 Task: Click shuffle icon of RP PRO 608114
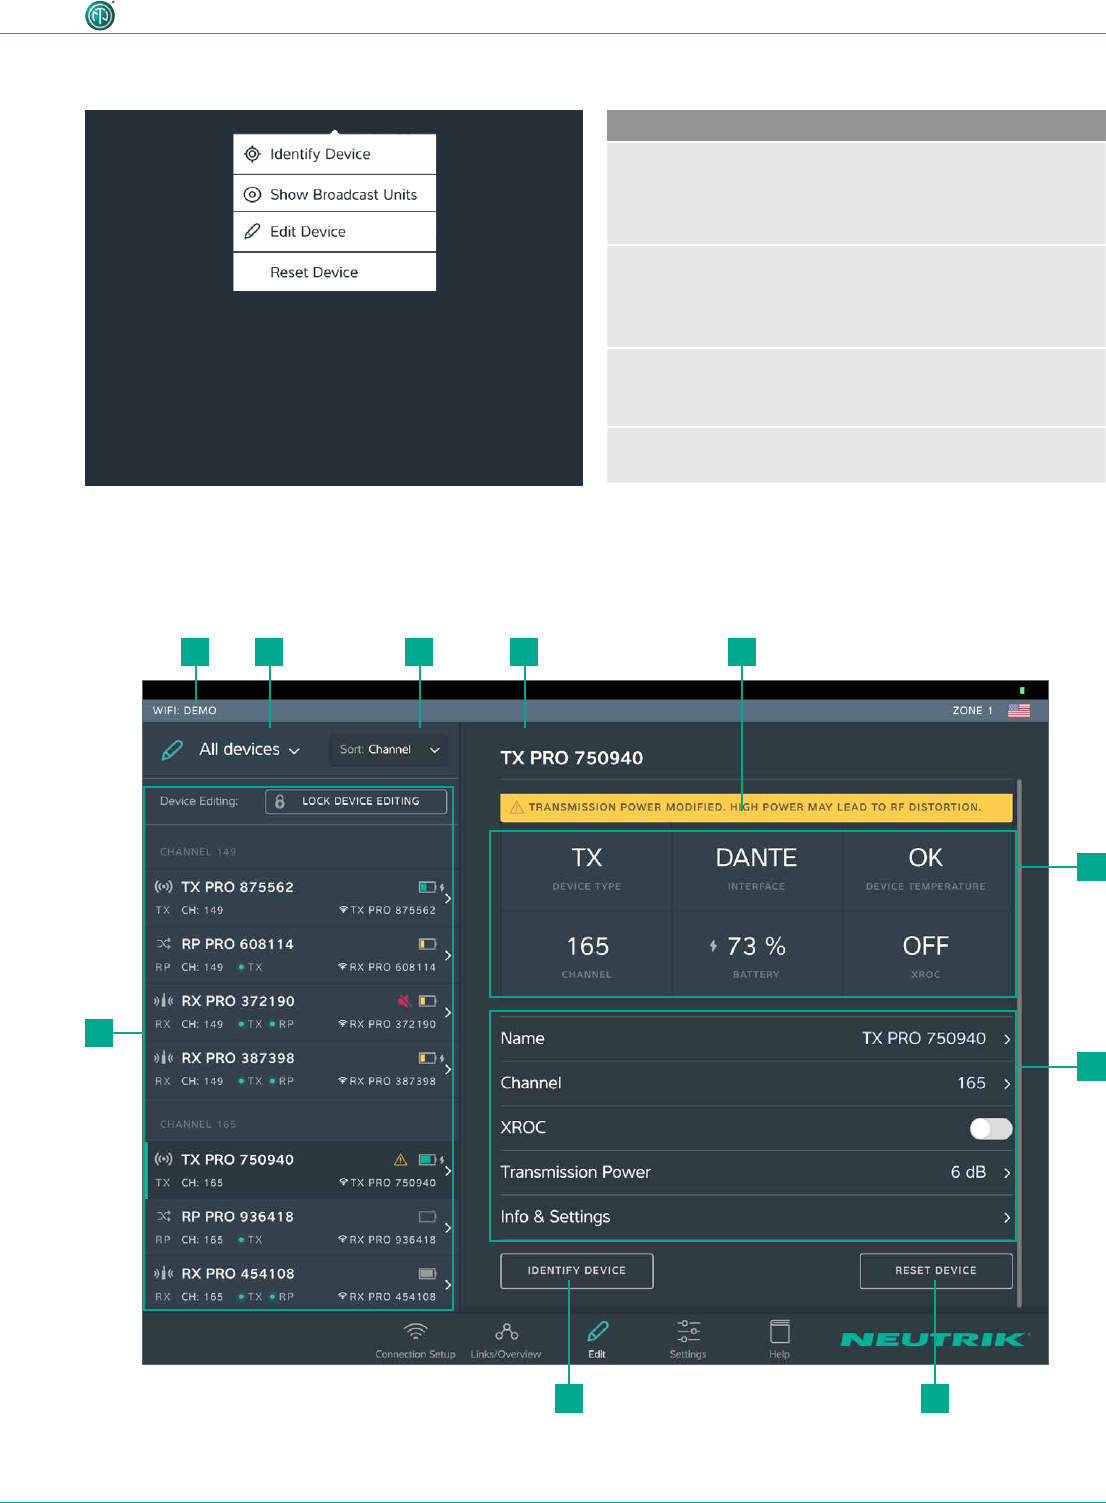click(163, 943)
